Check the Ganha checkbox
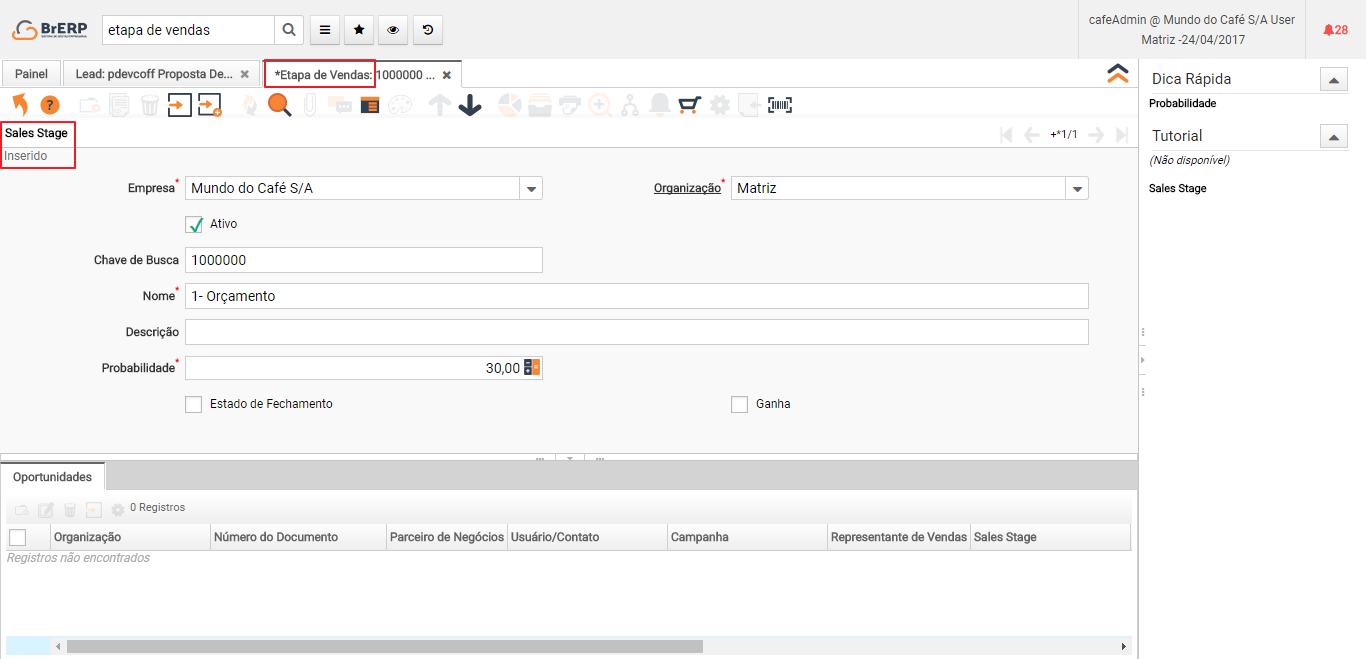The image size is (1366, 659). pyautogui.click(x=740, y=404)
